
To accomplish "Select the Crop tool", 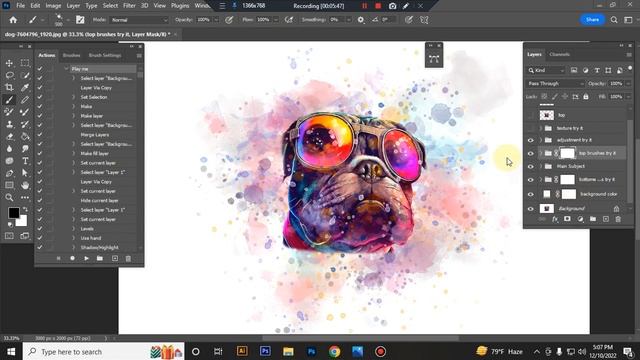I will point(9,87).
